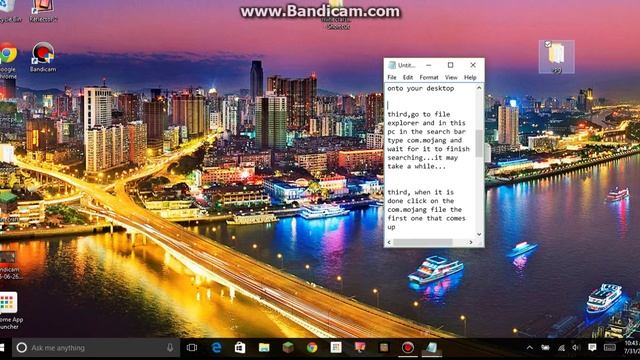This screenshot has width=640, height=360.
Task: Open the Help menu in Notepad
Action: pos(470,77)
